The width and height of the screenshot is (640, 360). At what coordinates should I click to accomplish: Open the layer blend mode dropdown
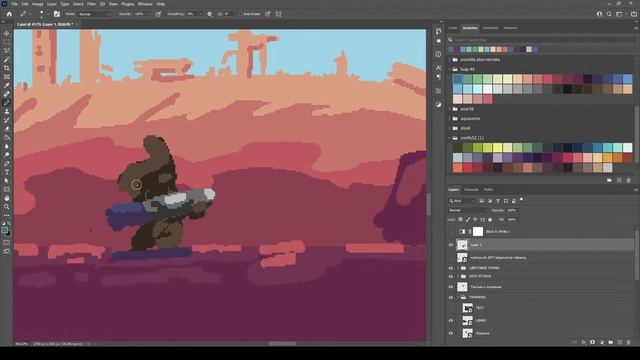468,210
